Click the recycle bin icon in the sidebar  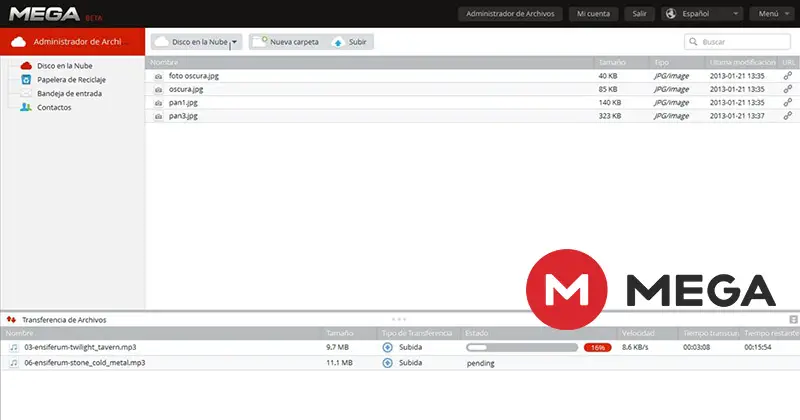click(26, 80)
